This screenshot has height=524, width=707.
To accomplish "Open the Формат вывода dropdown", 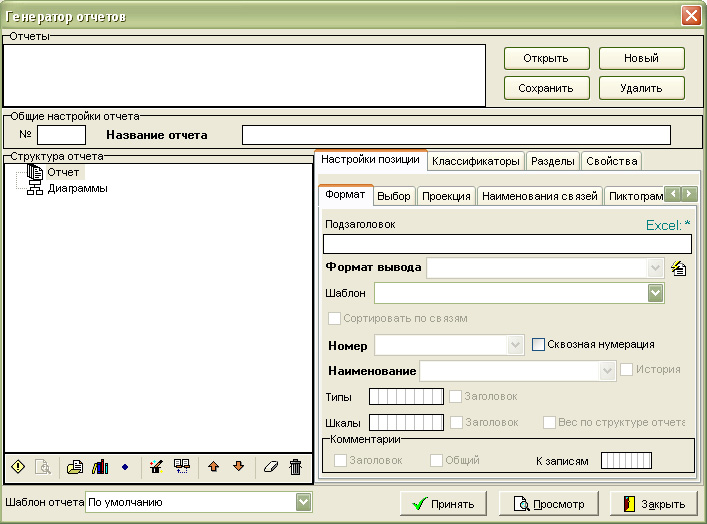I will (655, 268).
